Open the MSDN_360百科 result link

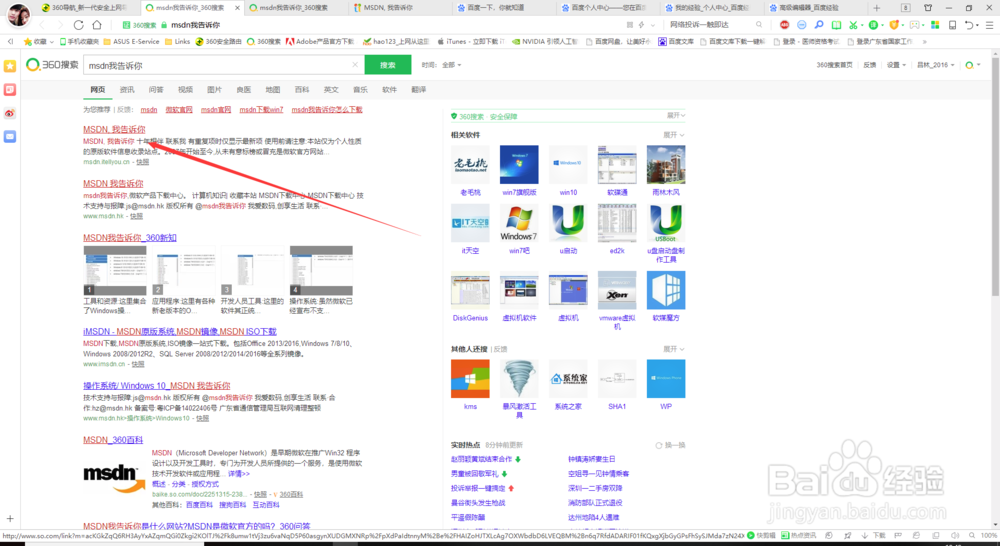click(113, 440)
